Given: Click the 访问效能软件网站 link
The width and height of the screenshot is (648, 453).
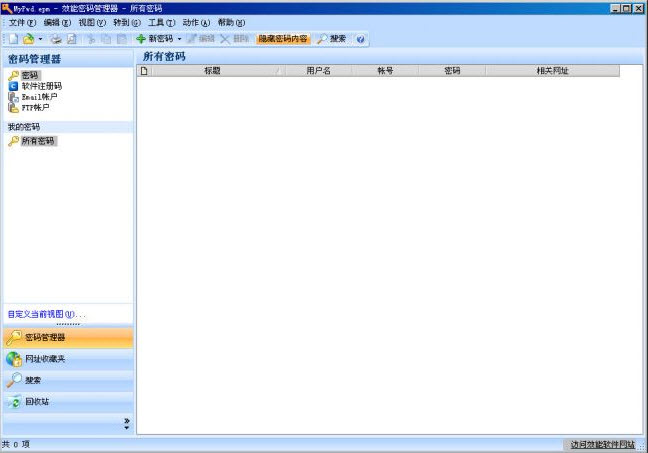Looking at the screenshot, I should pos(603,445).
